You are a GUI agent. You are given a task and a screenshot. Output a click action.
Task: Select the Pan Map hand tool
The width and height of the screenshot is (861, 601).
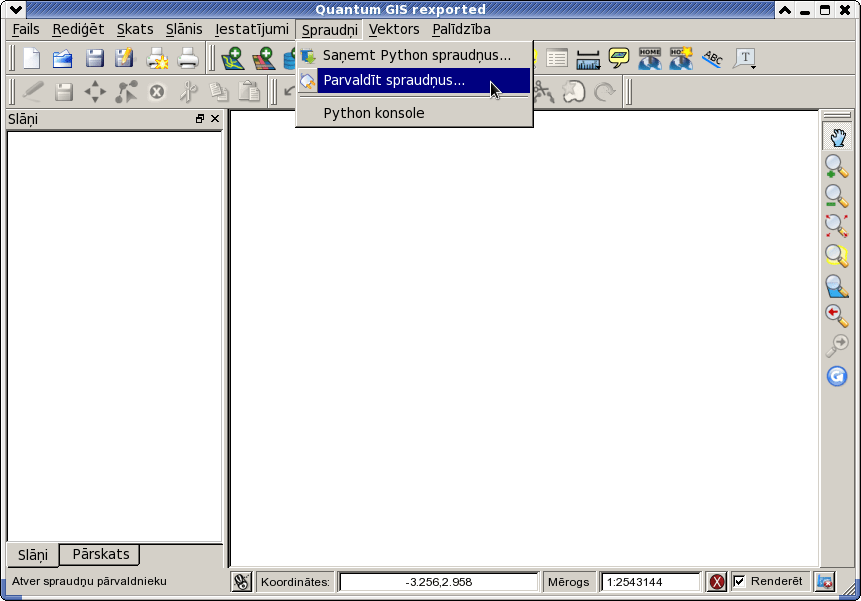pyautogui.click(x=837, y=137)
